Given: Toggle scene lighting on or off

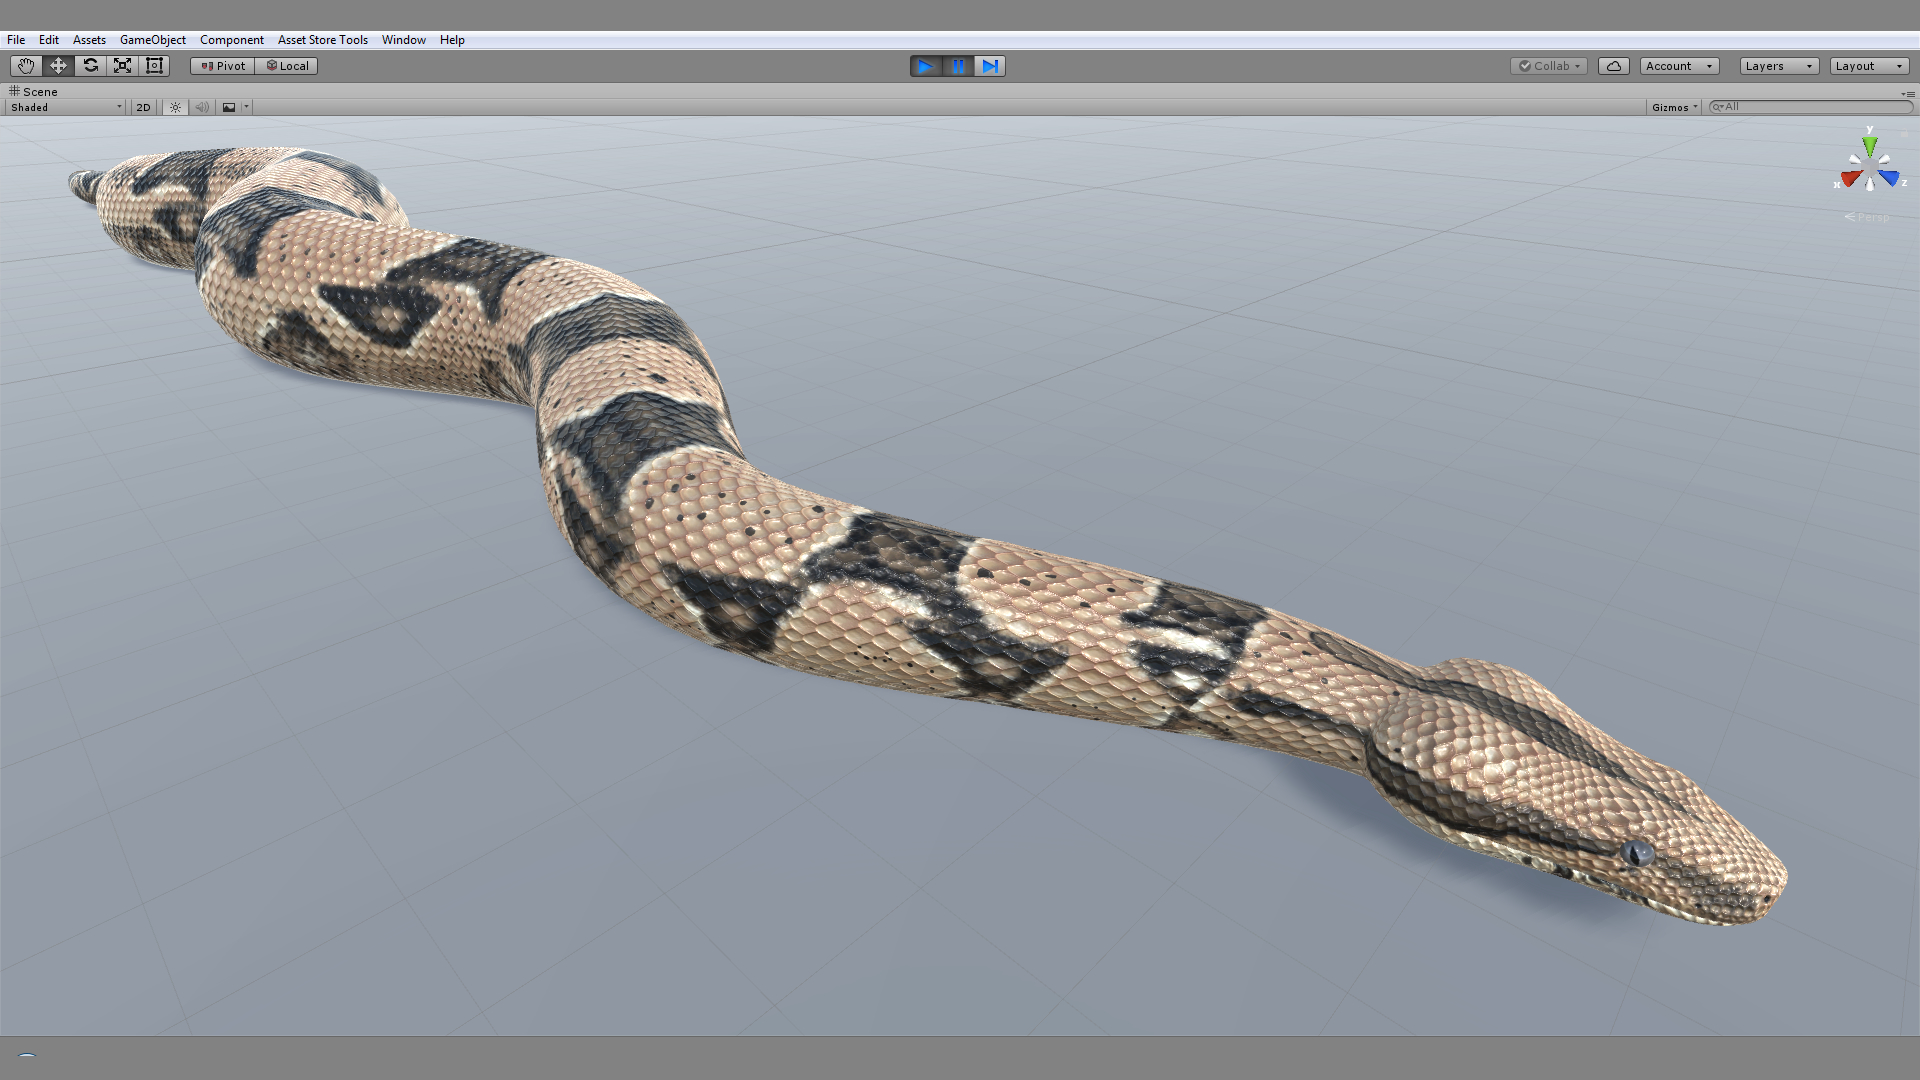Looking at the screenshot, I should [x=175, y=107].
